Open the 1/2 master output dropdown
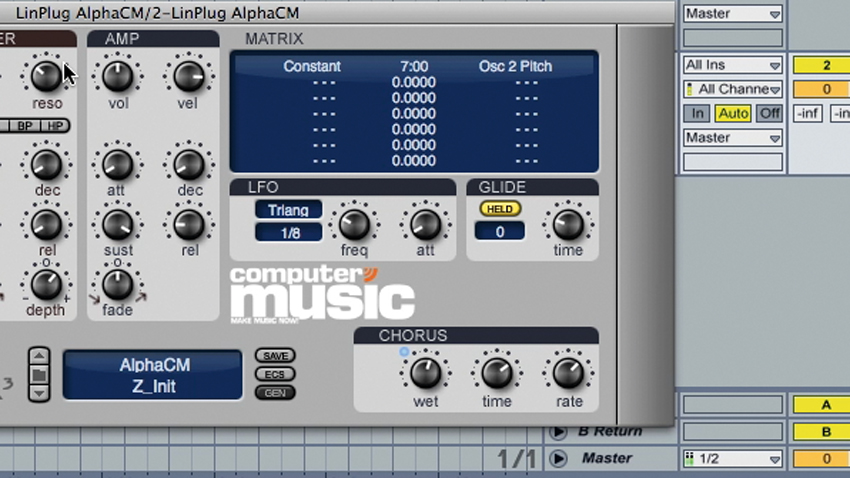850x478 pixels. [x=733, y=459]
